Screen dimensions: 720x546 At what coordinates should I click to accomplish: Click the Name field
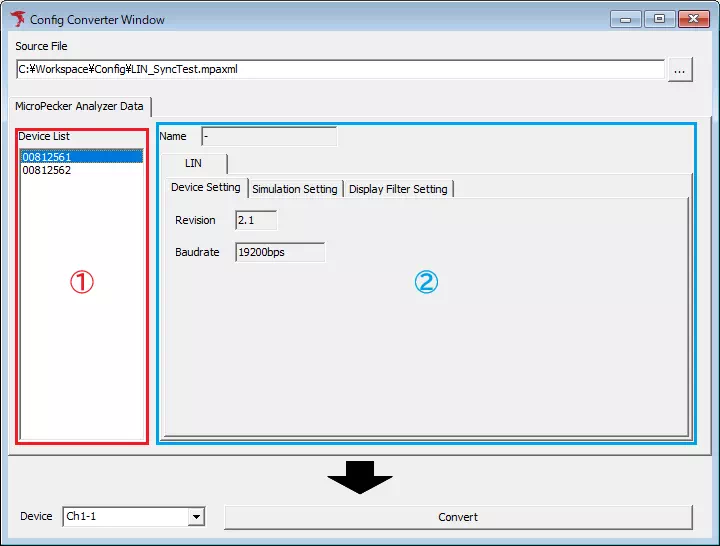[x=269, y=136]
